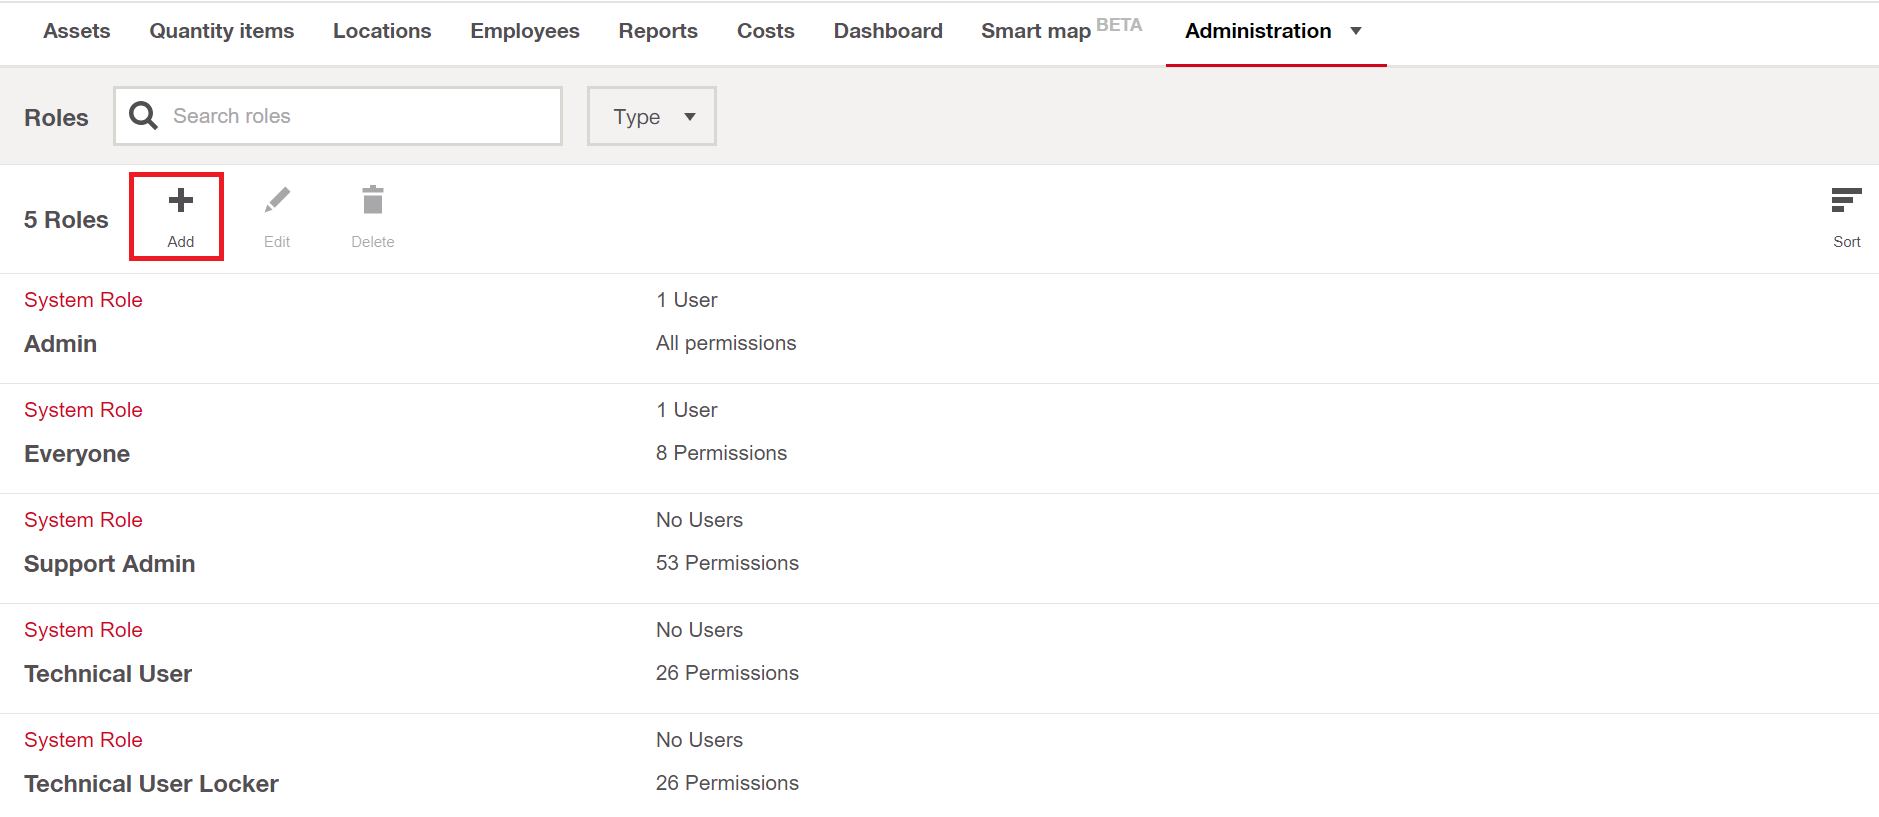Open the Assets tab
1879x817 pixels.
77,31
